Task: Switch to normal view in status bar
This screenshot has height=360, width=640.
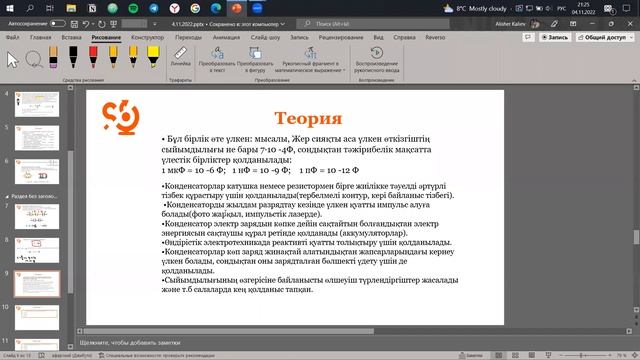Action: [499, 356]
